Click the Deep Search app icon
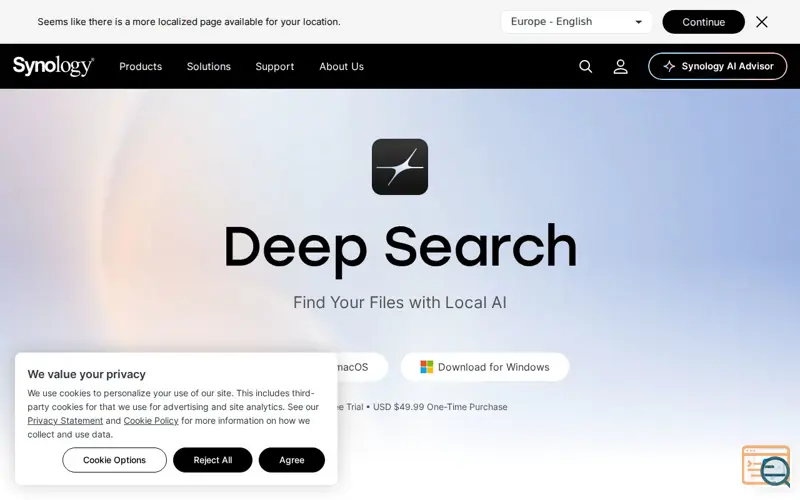The height and width of the screenshot is (500, 800). pyautogui.click(x=400, y=167)
